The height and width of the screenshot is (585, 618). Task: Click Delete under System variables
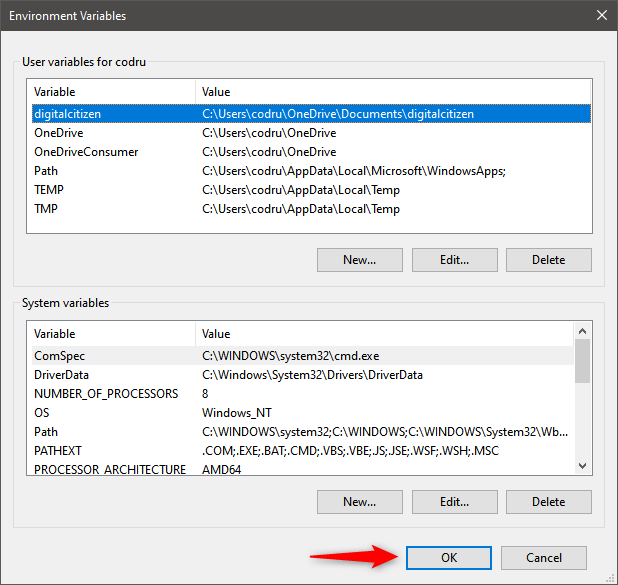coord(549,502)
